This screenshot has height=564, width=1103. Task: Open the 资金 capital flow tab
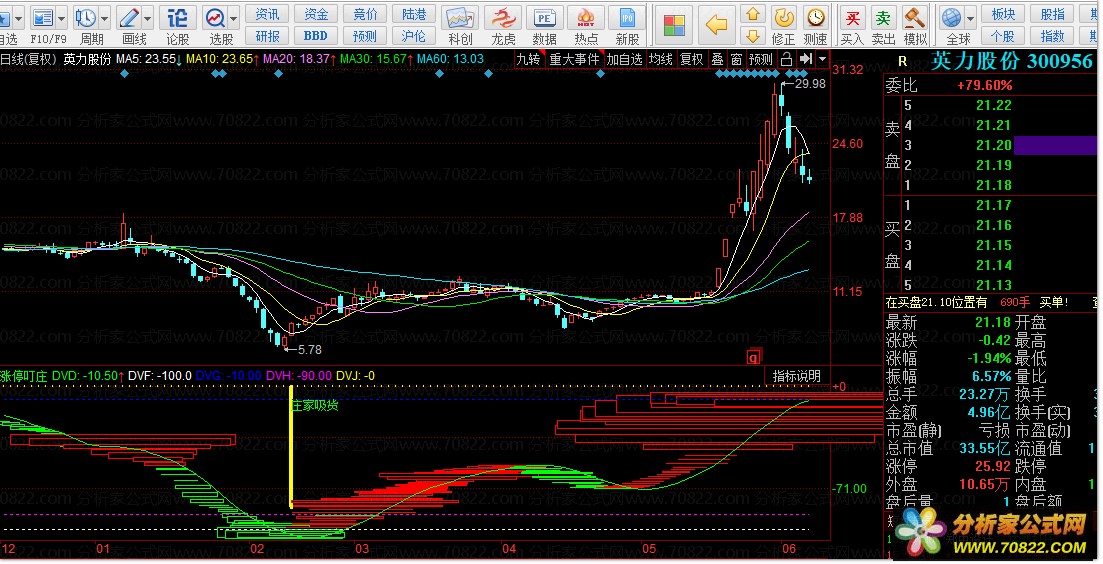pyautogui.click(x=316, y=14)
